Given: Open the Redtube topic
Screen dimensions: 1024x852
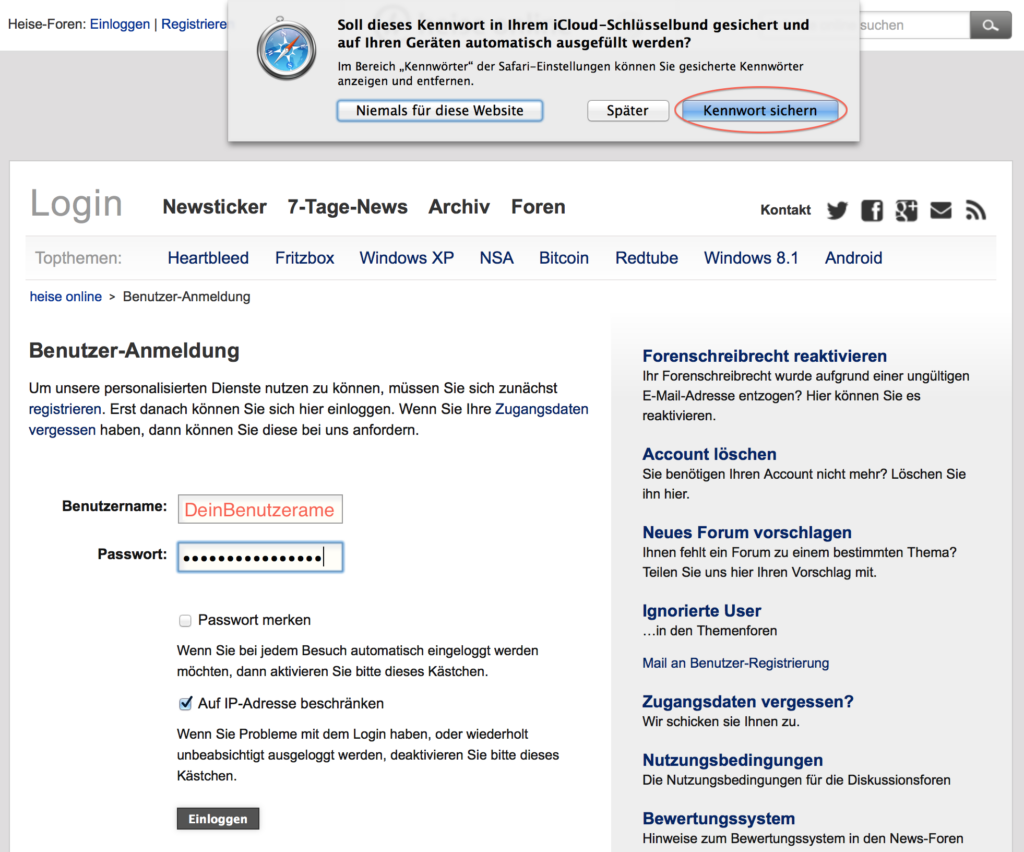Looking at the screenshot, I should click(647, 258).
